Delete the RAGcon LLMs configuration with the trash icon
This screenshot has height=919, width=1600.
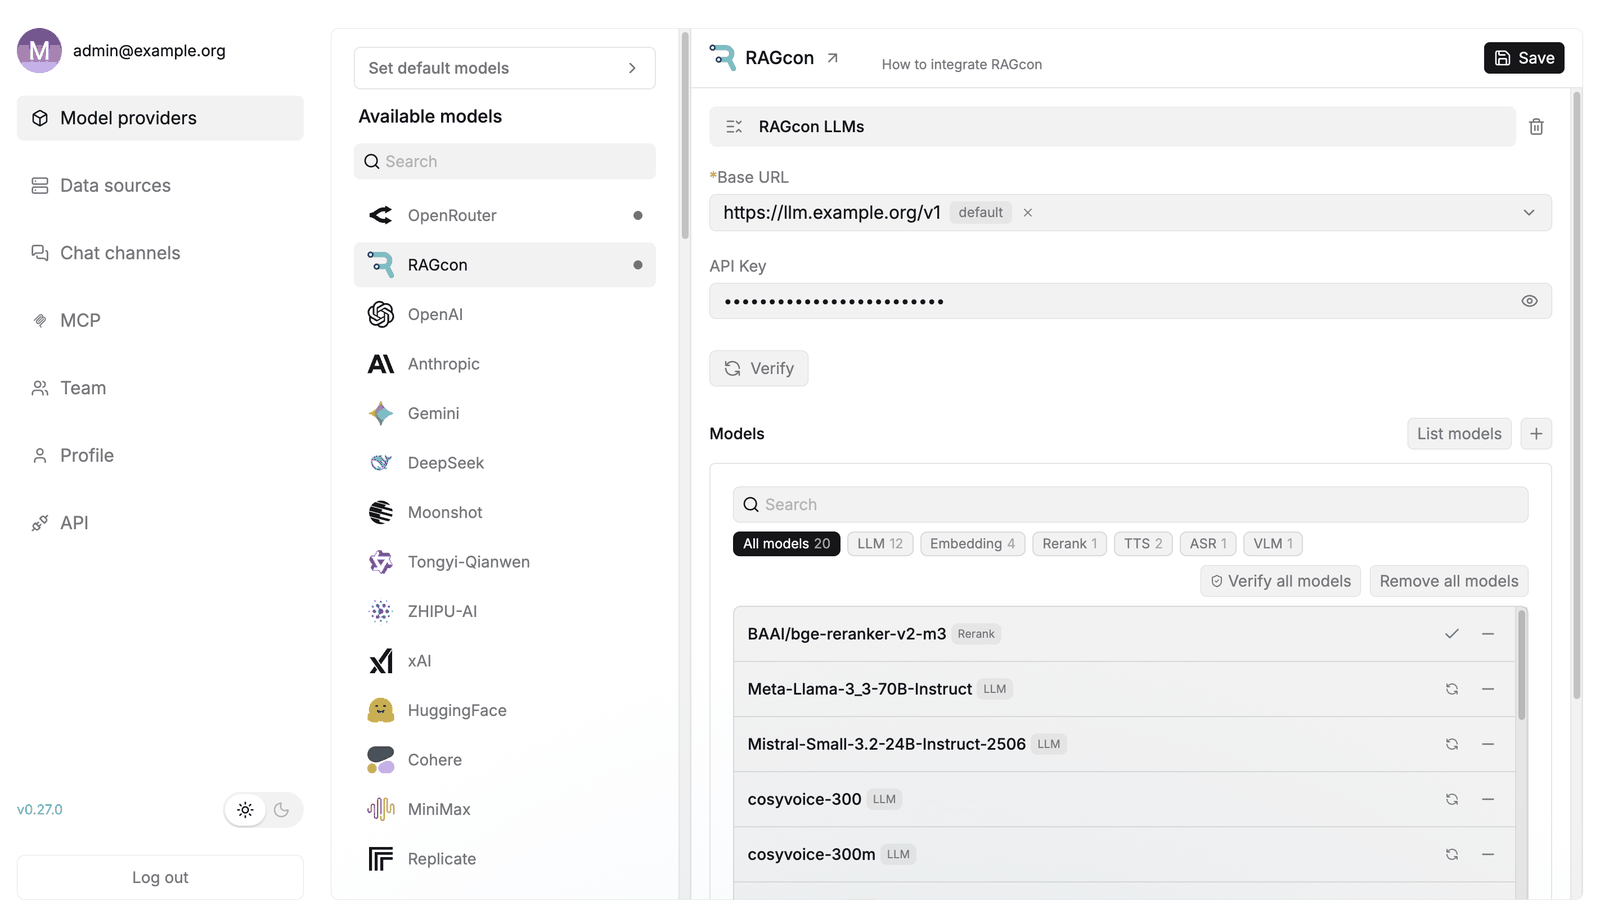click(1536, 127)
